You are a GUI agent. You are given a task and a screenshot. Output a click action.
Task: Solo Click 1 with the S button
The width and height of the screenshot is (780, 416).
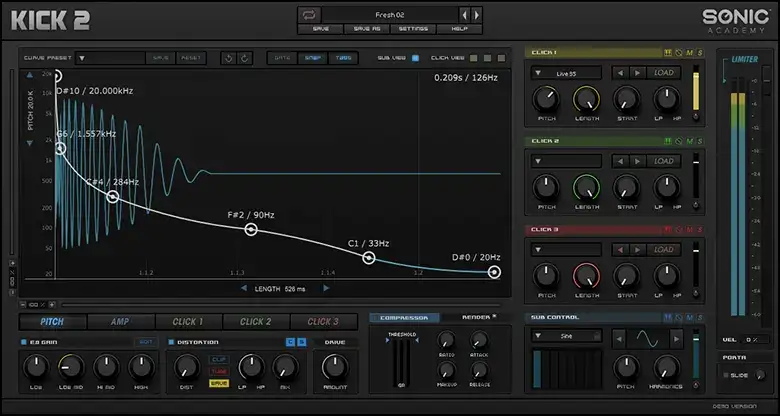coord(700,53)
